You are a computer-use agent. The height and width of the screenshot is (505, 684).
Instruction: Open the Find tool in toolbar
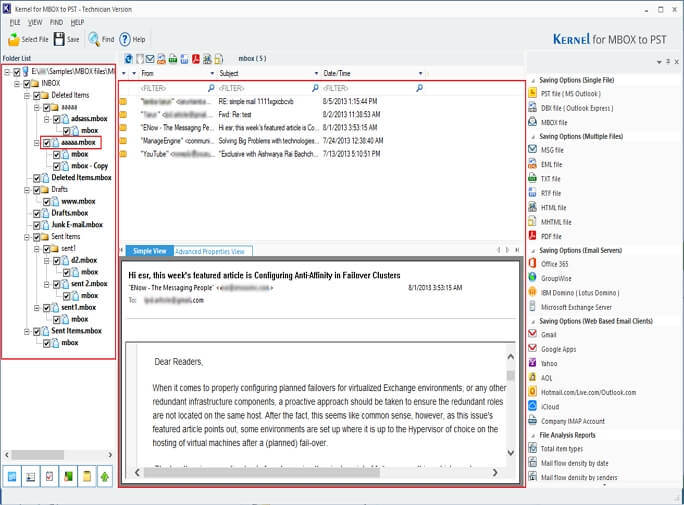tap(101, 39)
